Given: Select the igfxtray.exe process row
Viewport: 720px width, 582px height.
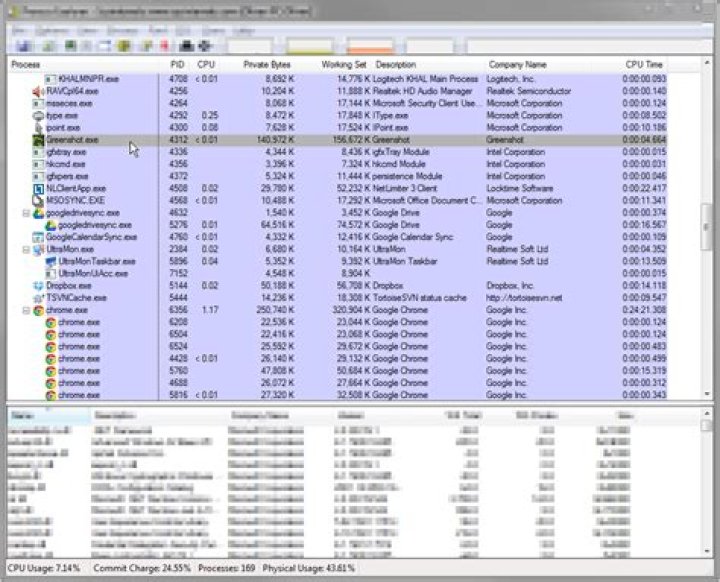Looking at the screenshot, I should pyautogui.click(x=338, y=152).
